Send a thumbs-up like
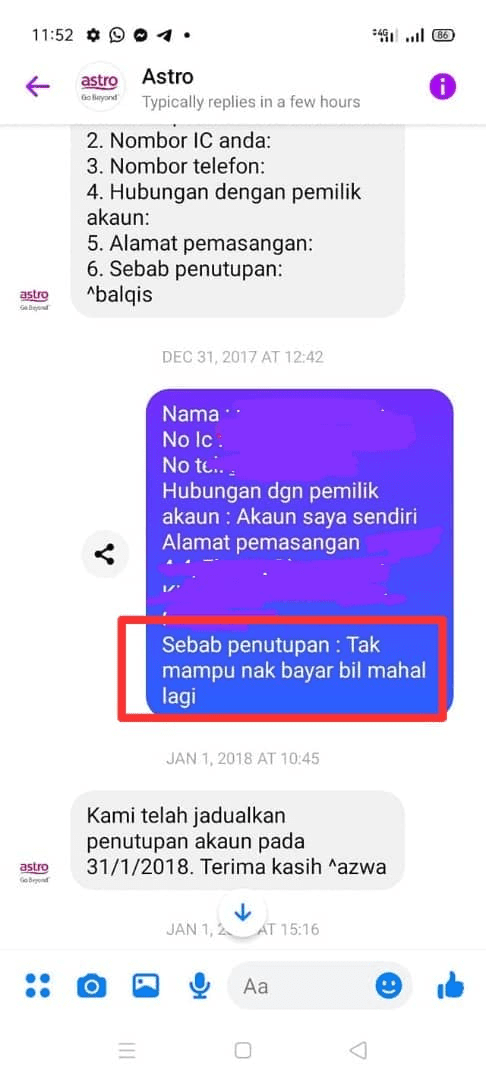 [x=450, y=986]
